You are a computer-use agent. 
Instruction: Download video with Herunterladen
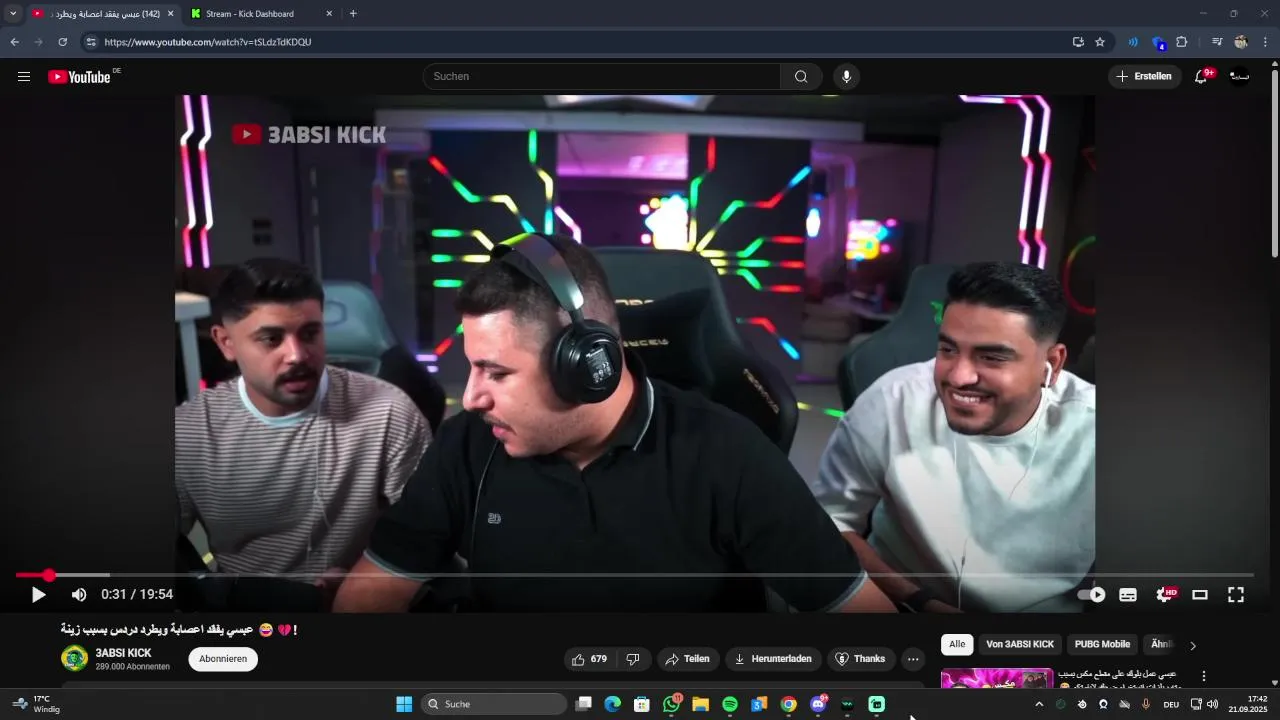pyautogui.click(x=773, y=659)
